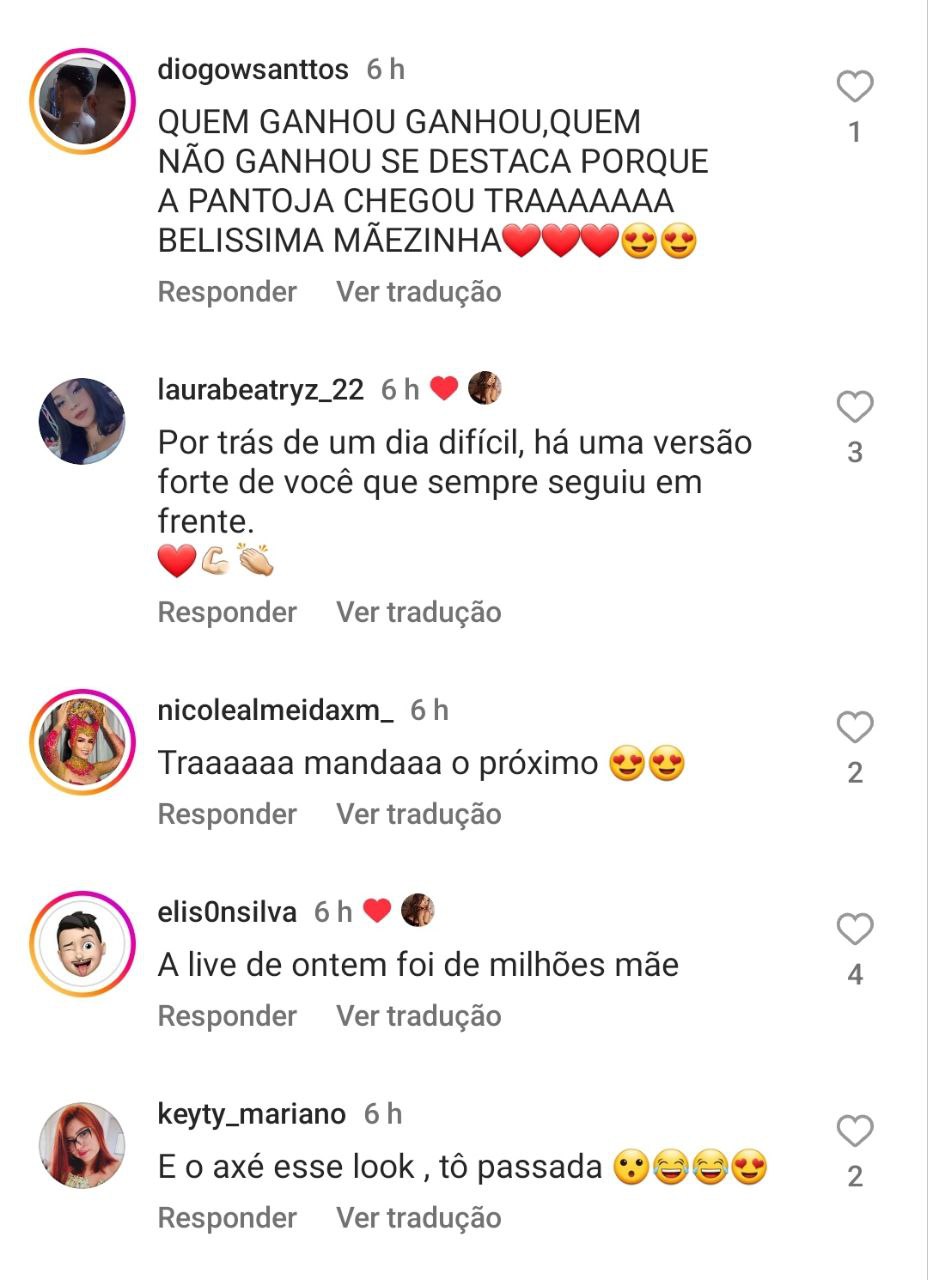
Task: Like elis0nsilva's comment about the live
Action: click(x=854, y=929)
